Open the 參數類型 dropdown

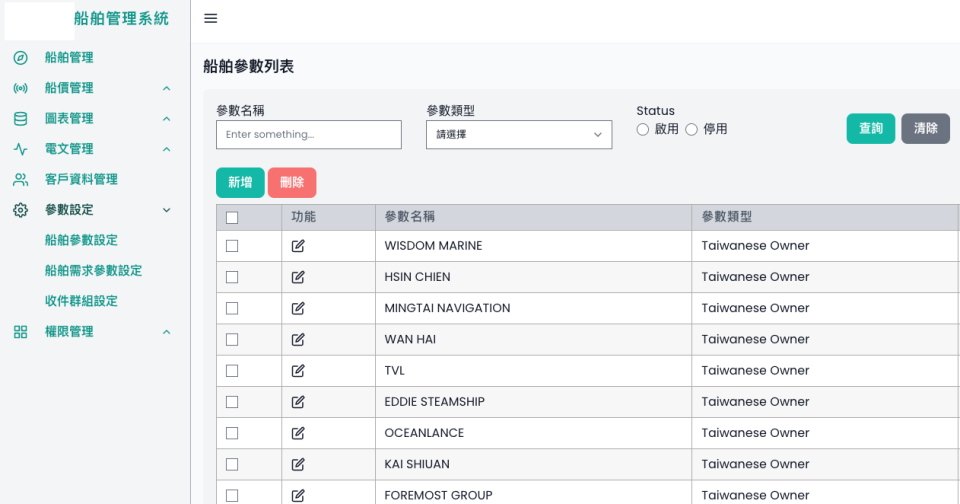click(x=518, y=135)
